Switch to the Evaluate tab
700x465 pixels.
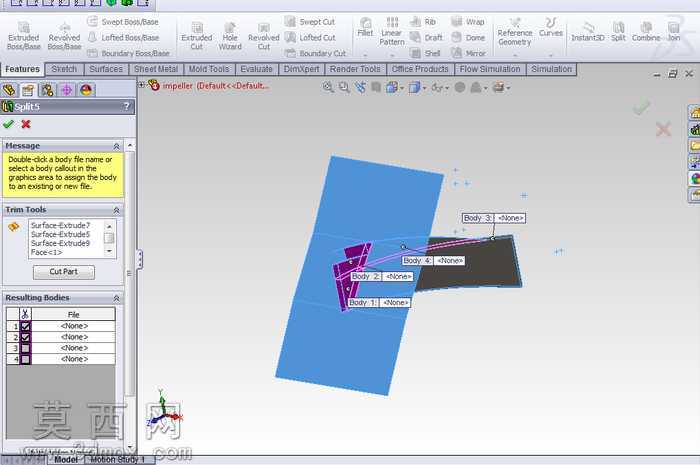tap(256, 69)
